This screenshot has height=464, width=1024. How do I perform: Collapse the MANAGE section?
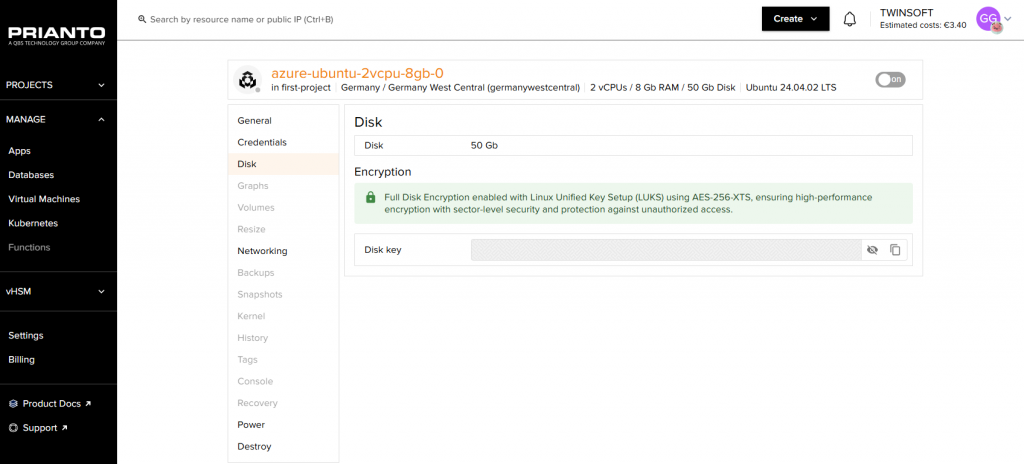click(57, 119)
